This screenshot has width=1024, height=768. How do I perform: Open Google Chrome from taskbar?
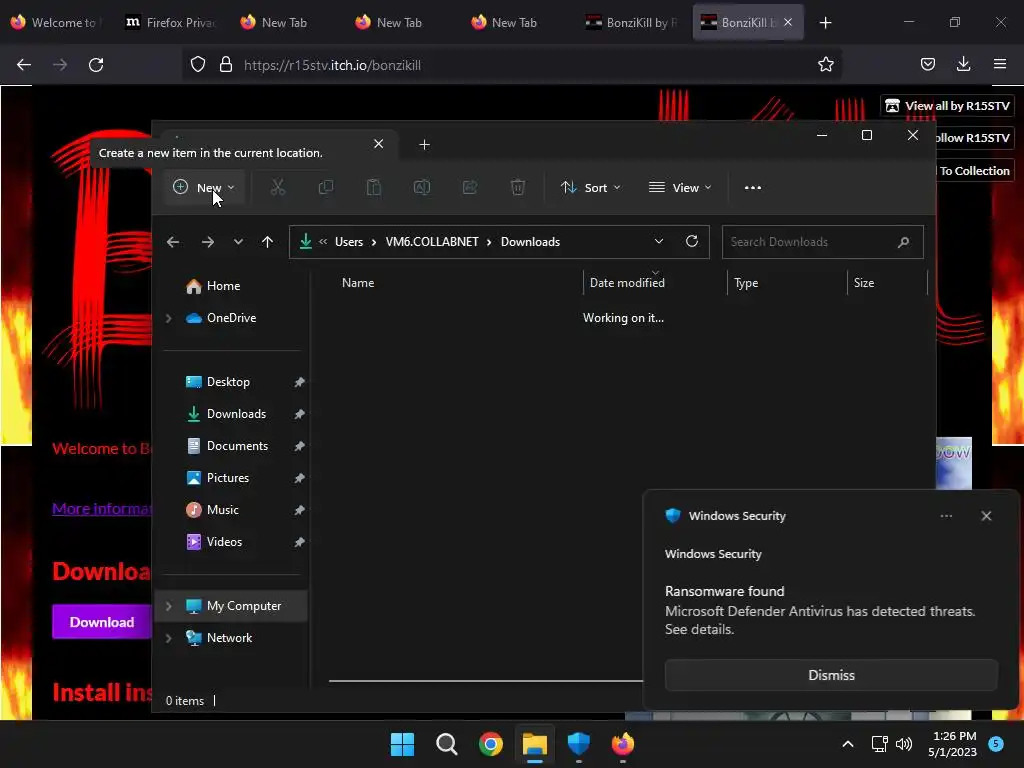pos(490,744)
